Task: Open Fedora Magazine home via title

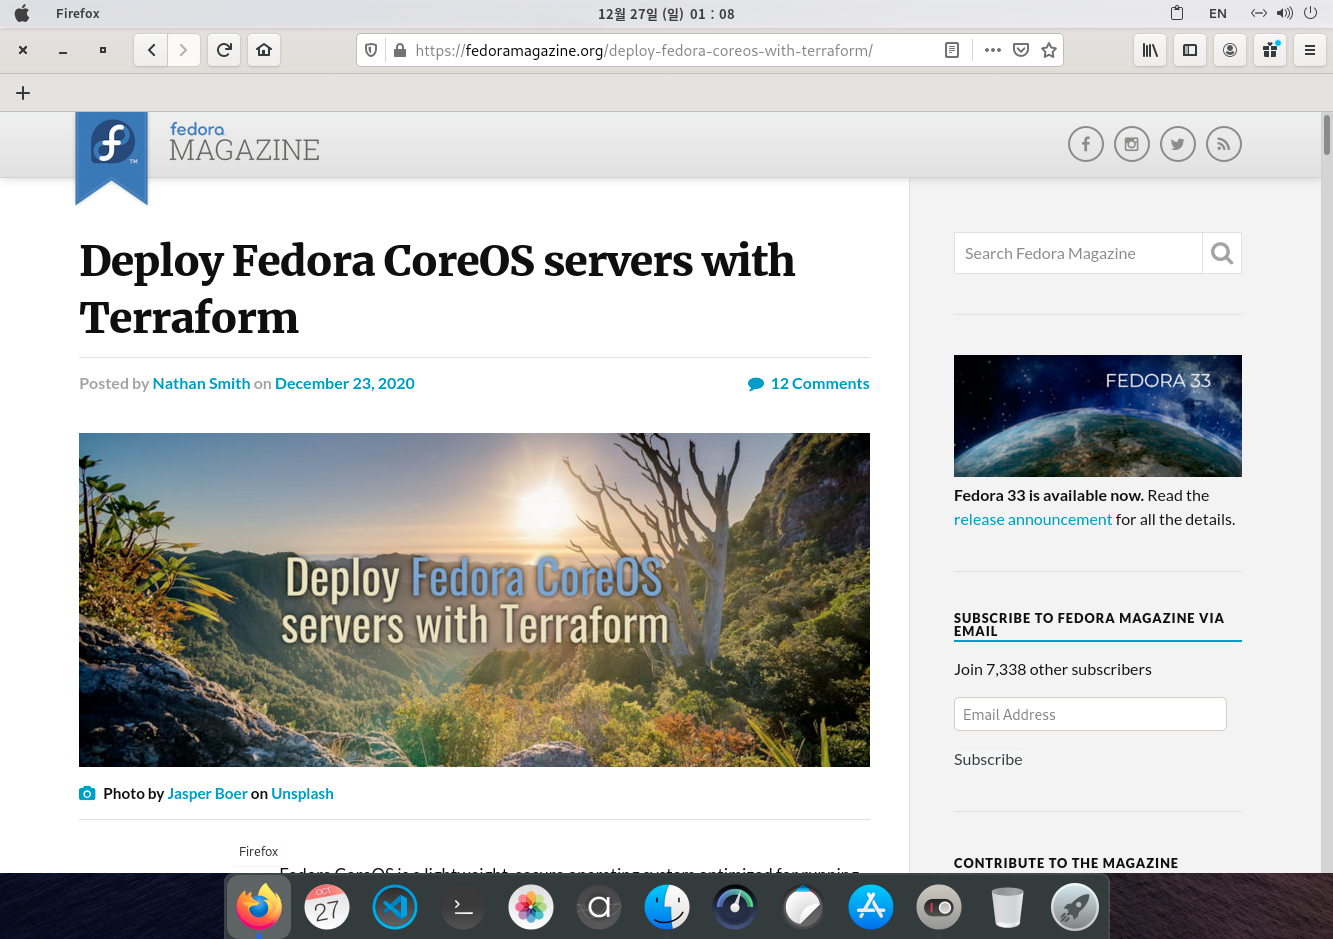Action: (244, 143)
